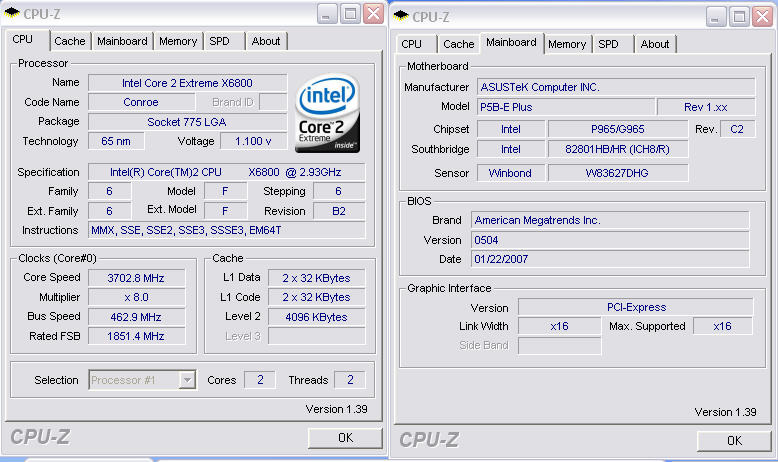
Task: Click the Core Speed value '3702.8 MHz'
Action: [x=136, y=278]
